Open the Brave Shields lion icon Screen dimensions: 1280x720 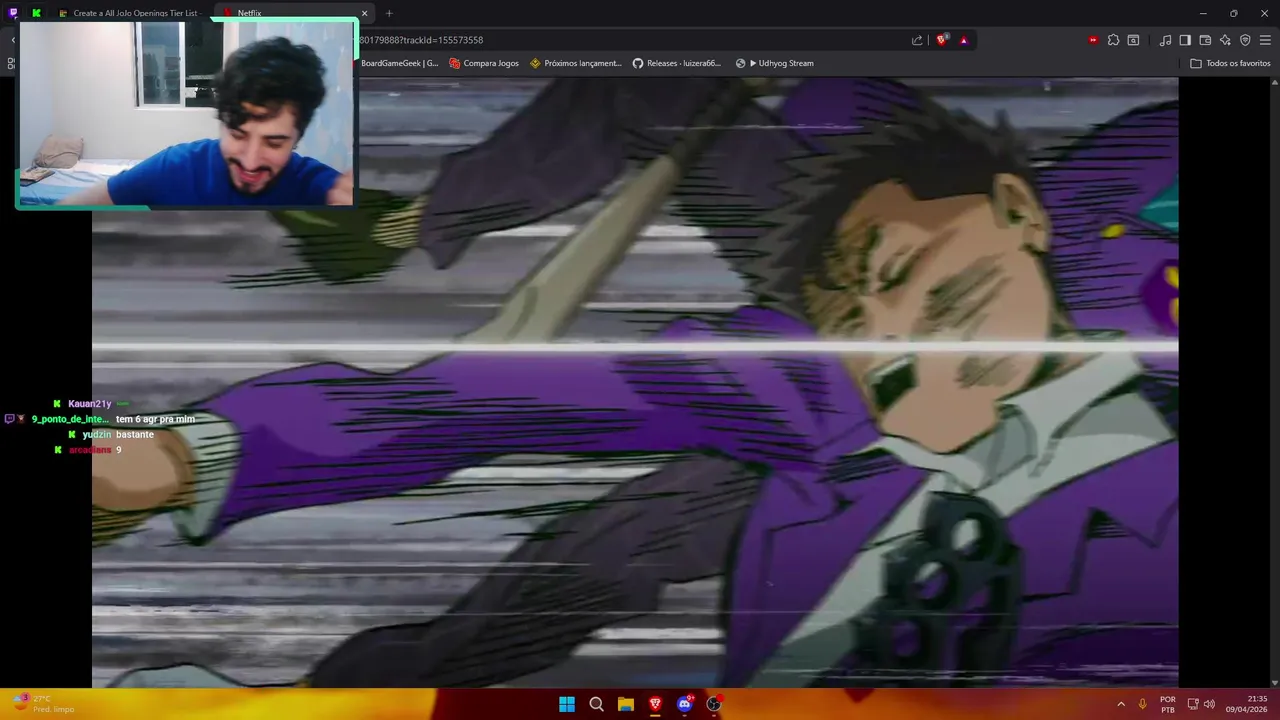tap(941, 40)
